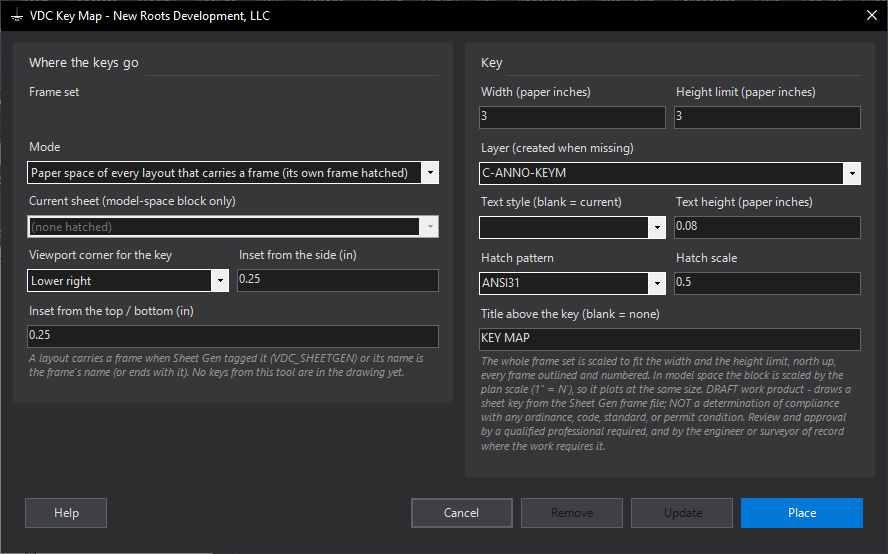Close the VDC Key Map dialog
This screenshot has width=888, height=554.
tap(872, 15)
